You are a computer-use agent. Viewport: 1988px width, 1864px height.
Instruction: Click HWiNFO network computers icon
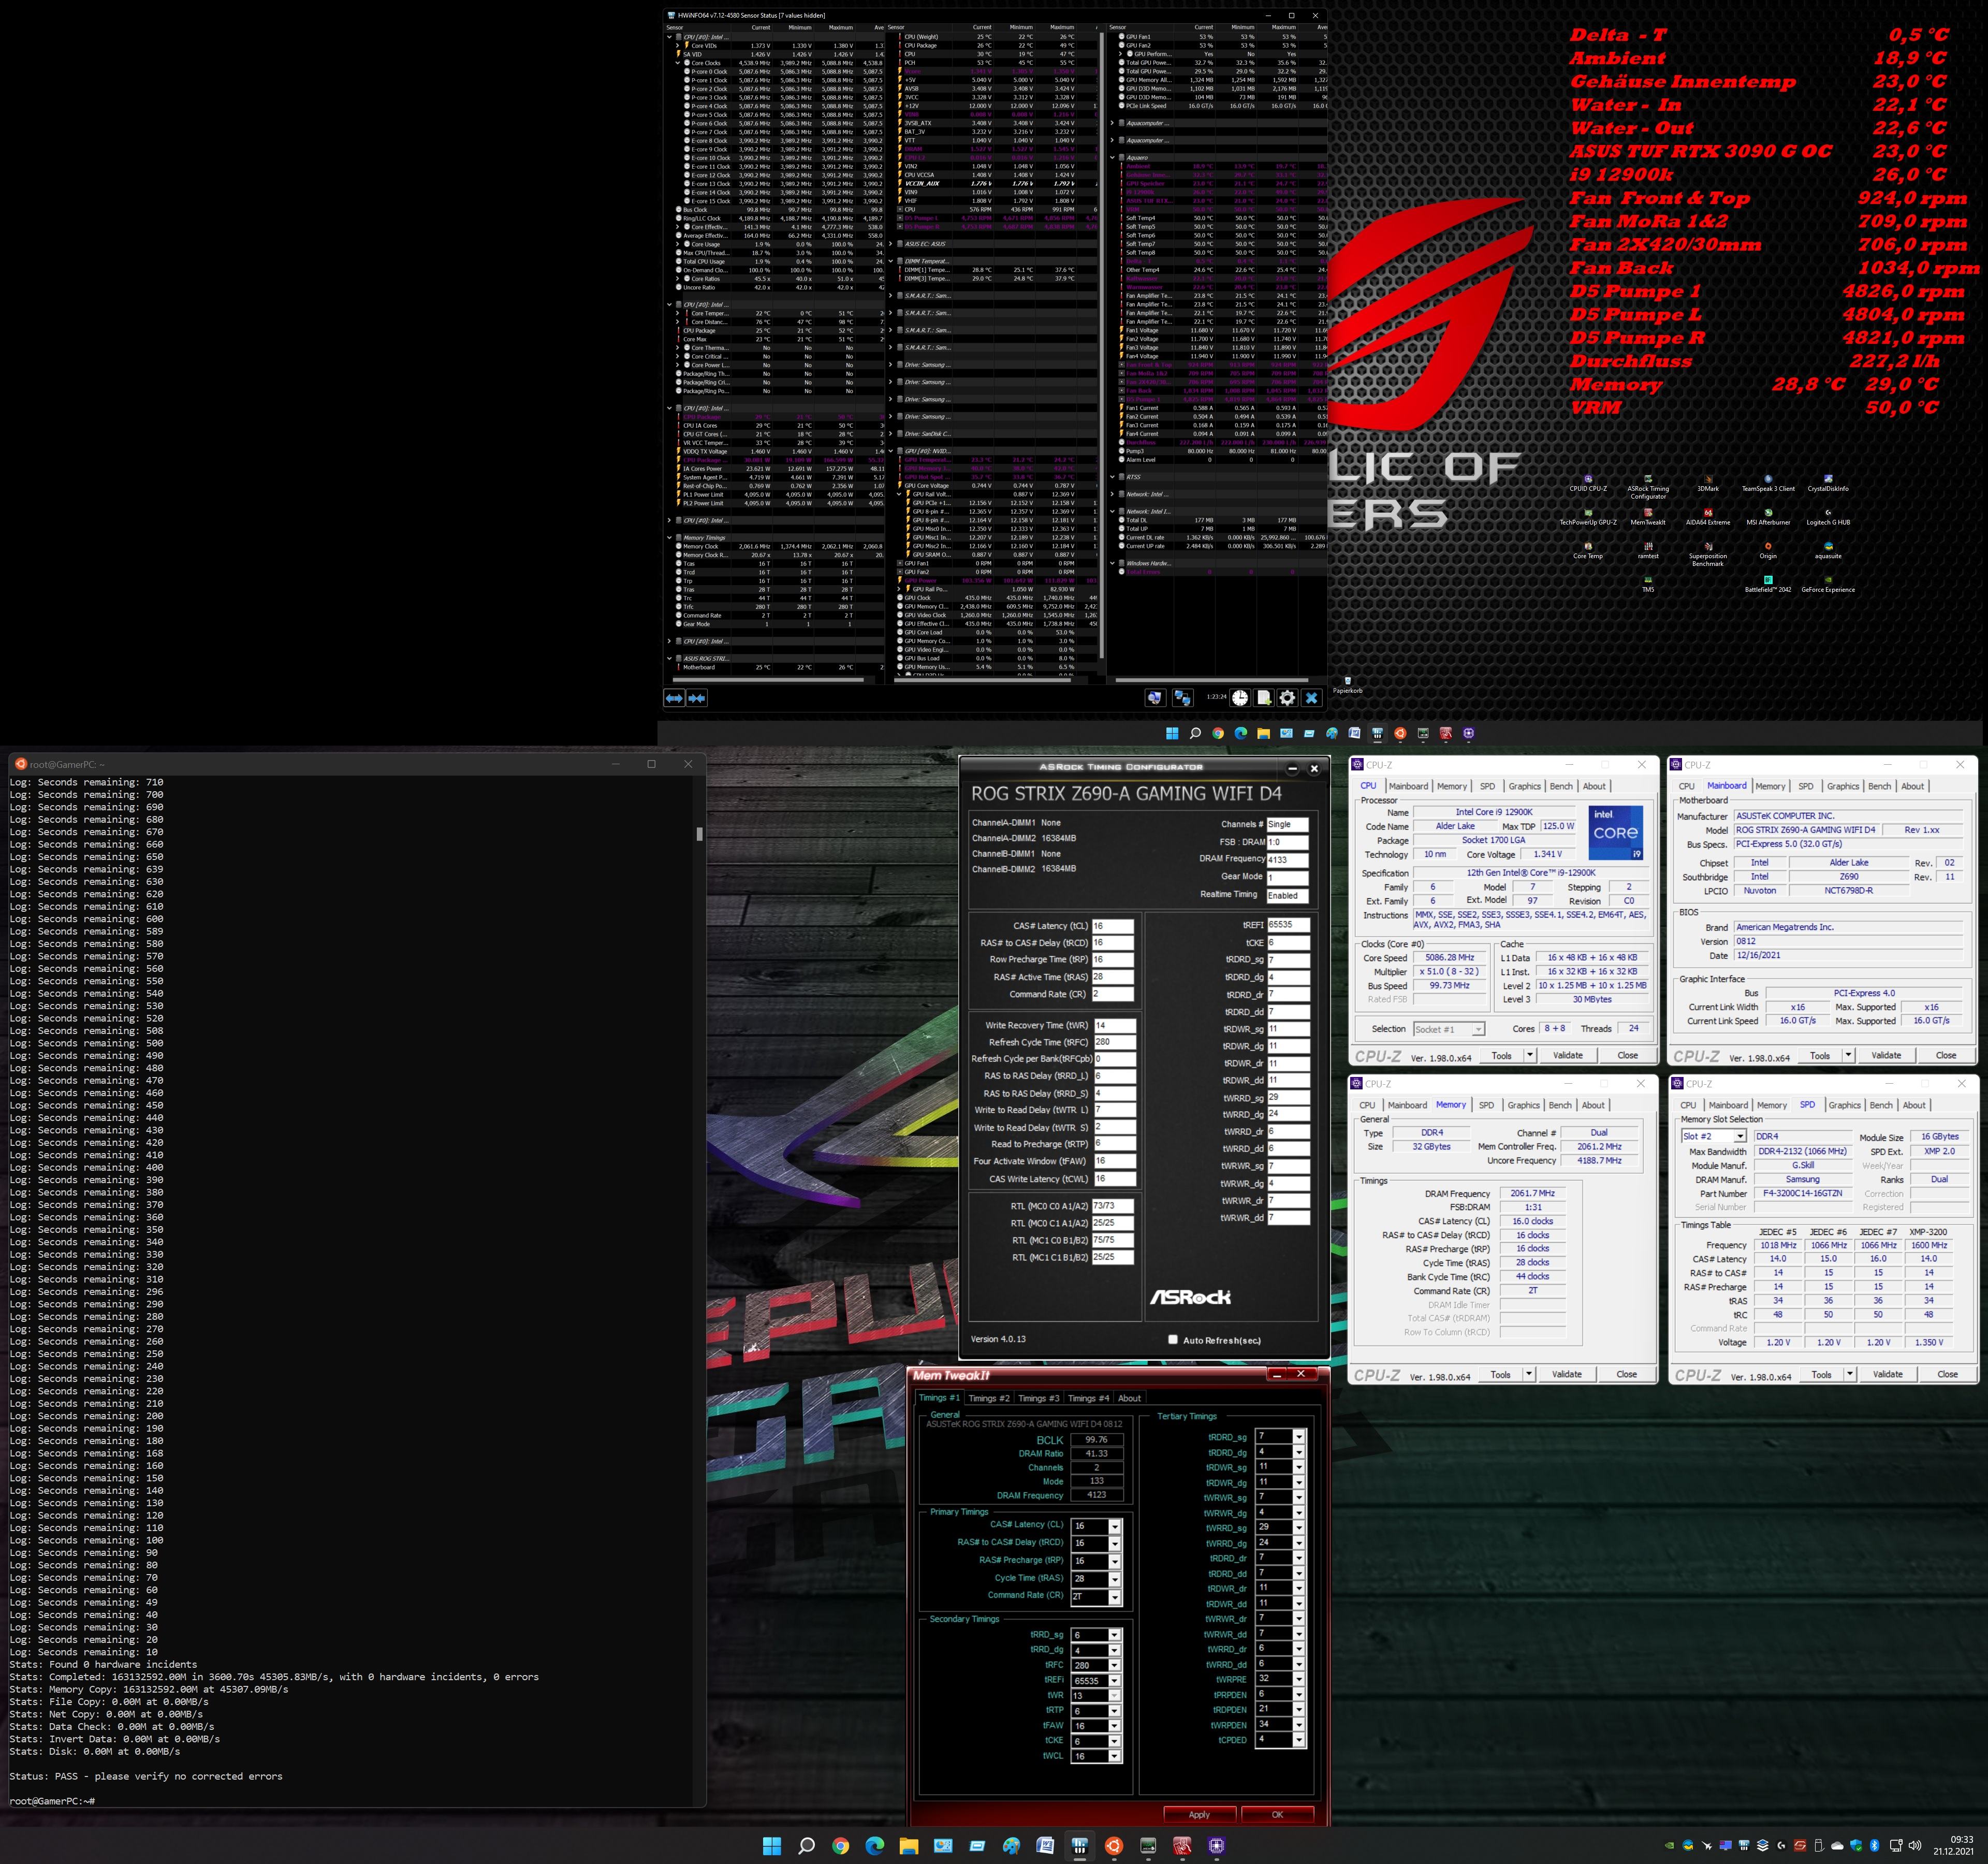pos(1183,698)
